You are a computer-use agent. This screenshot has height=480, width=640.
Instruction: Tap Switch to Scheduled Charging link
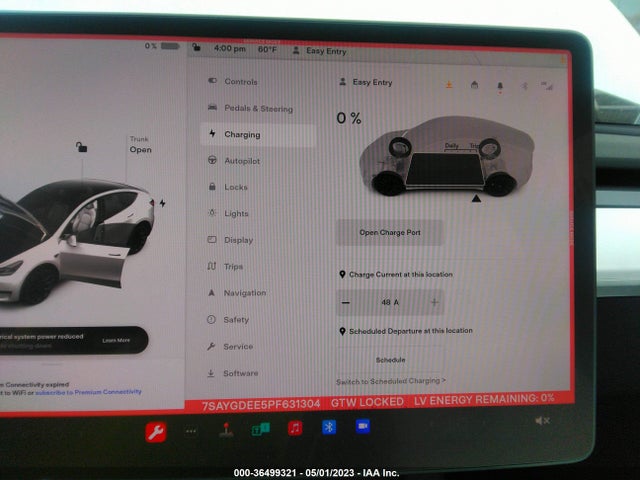click(391, 381)
